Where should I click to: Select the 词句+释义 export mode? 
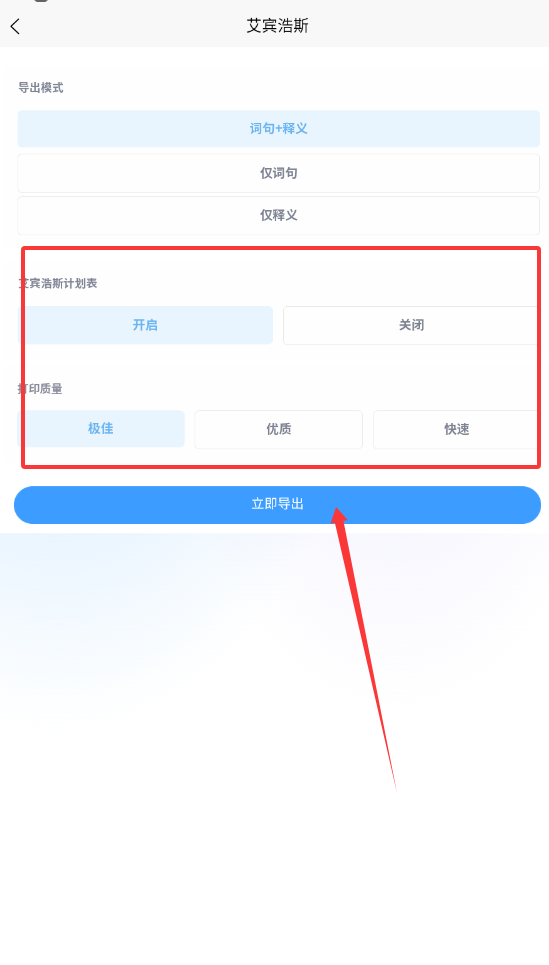tap(278, 129)
